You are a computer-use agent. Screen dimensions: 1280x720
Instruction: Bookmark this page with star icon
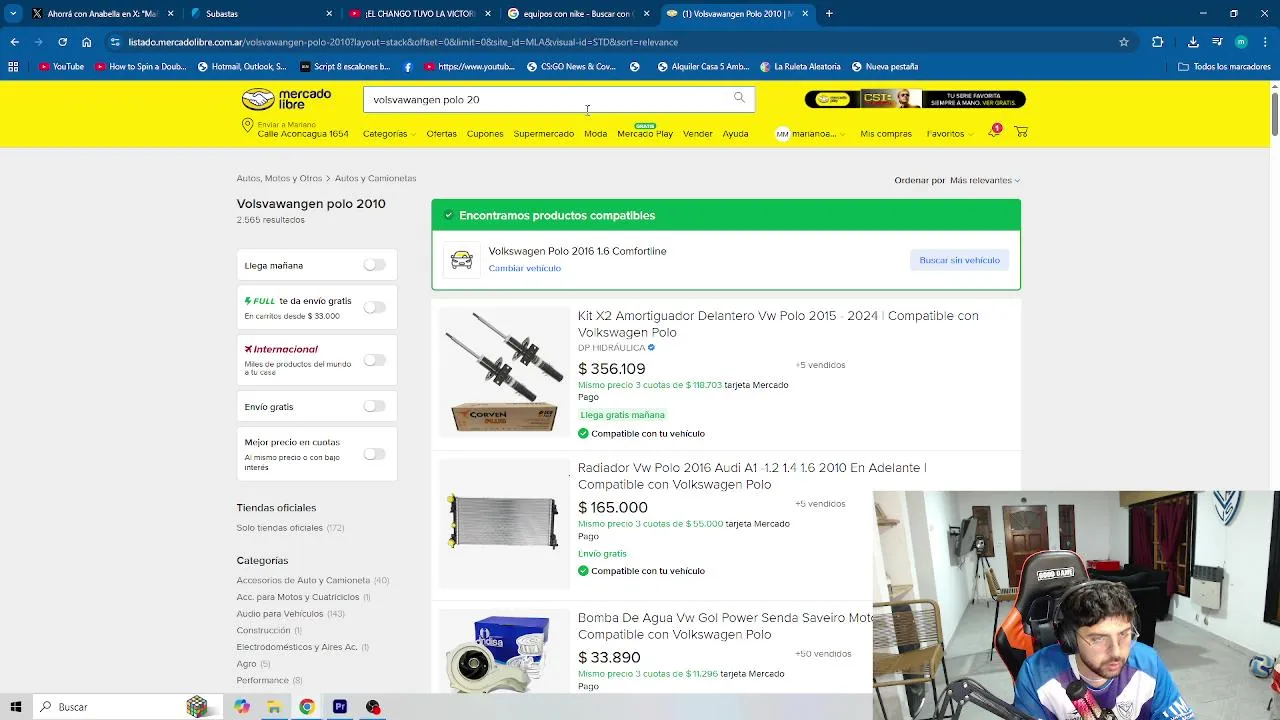(1124, 42)
